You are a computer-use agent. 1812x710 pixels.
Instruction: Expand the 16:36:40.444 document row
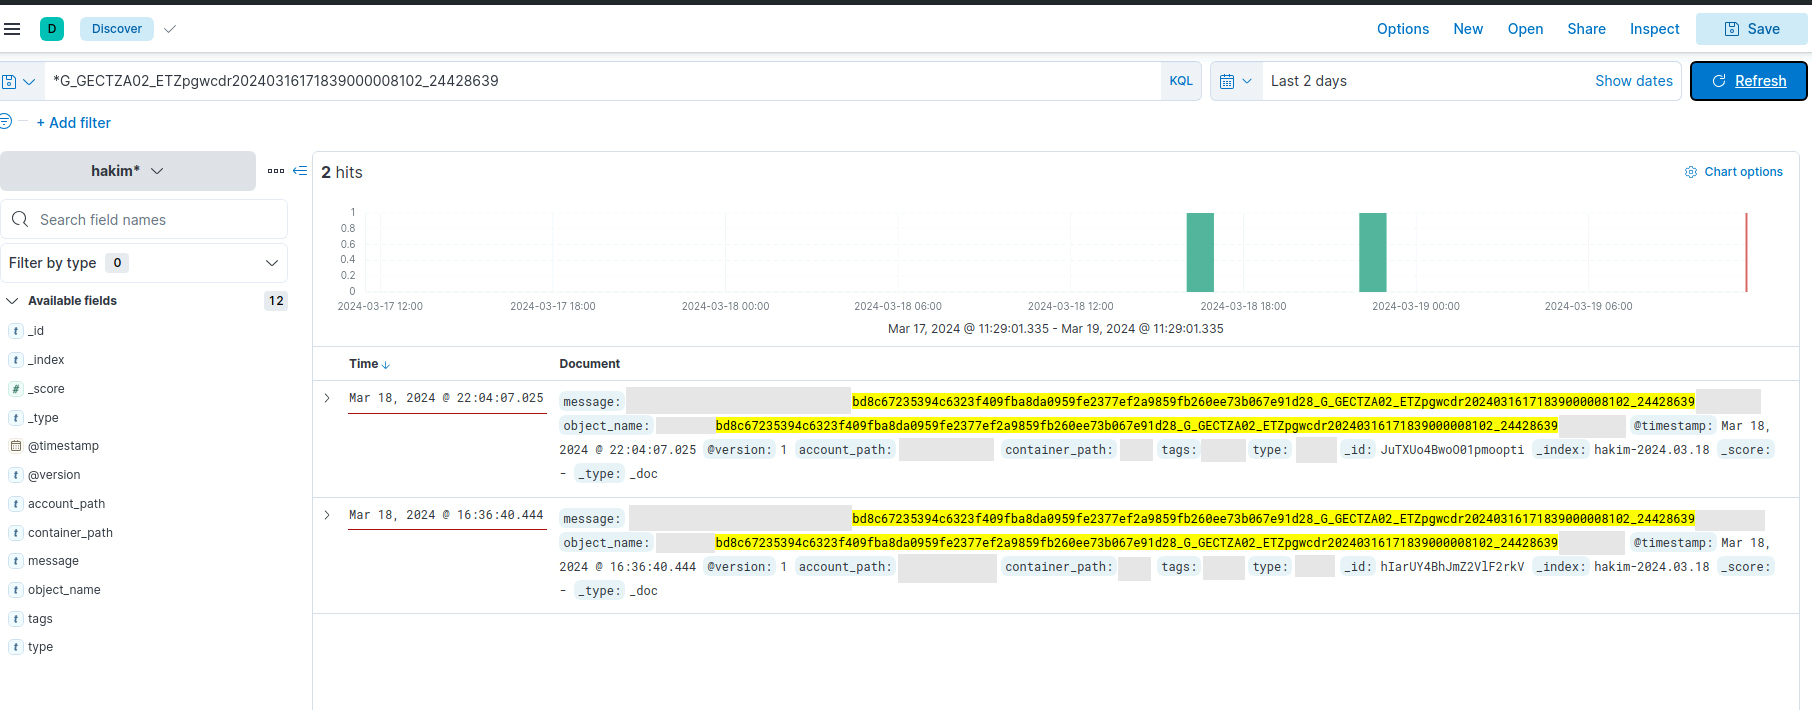point(327,515)
